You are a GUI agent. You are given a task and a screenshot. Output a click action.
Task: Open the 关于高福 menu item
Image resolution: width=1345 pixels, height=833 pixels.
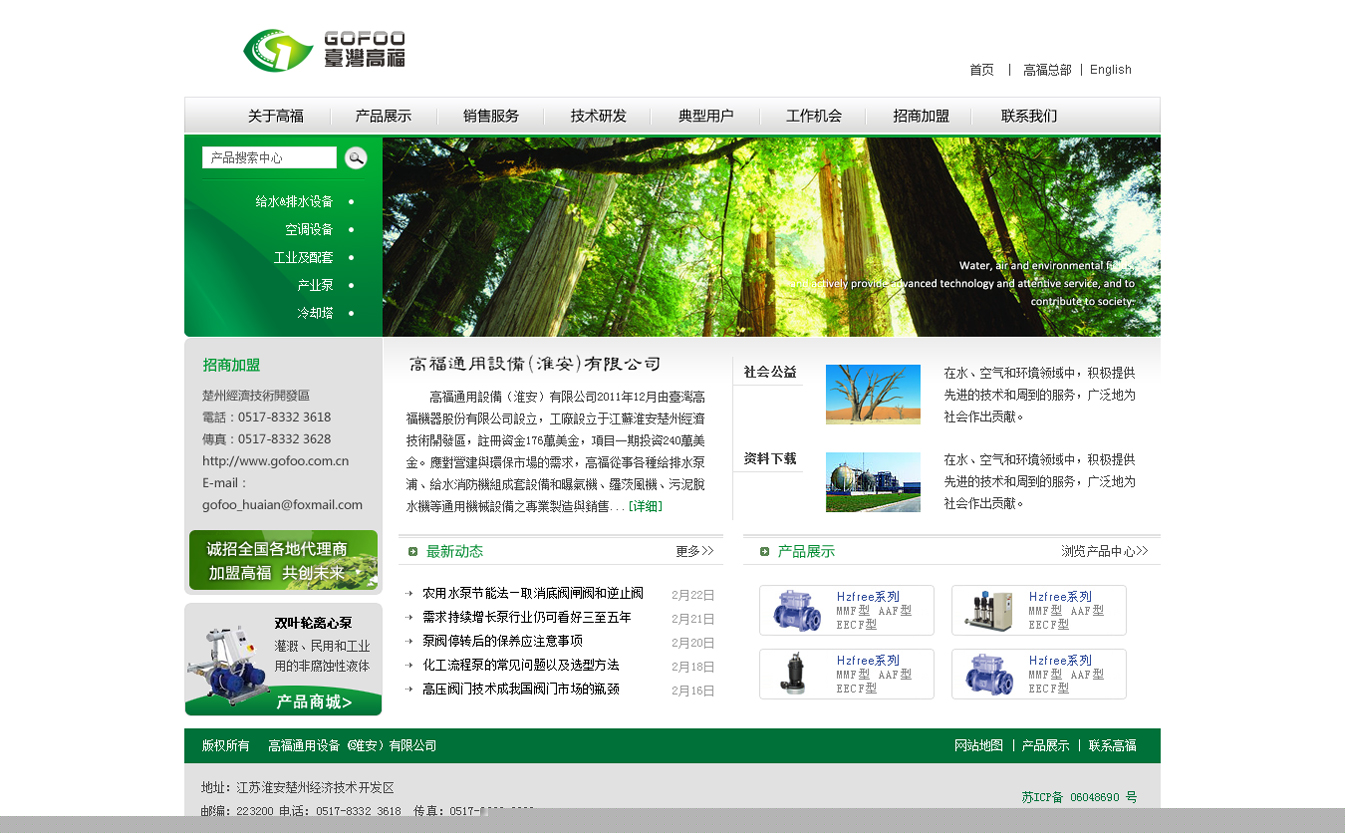276,116
